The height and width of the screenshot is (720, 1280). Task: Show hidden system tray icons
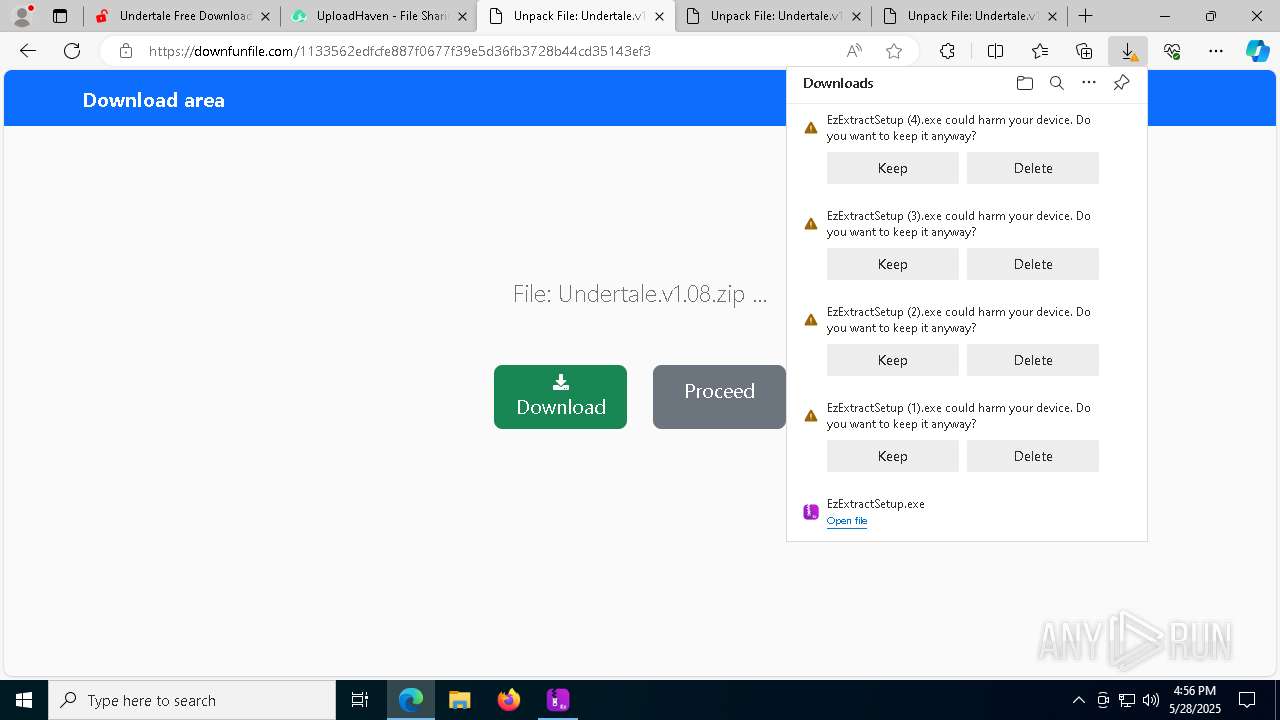point(1078,700)
